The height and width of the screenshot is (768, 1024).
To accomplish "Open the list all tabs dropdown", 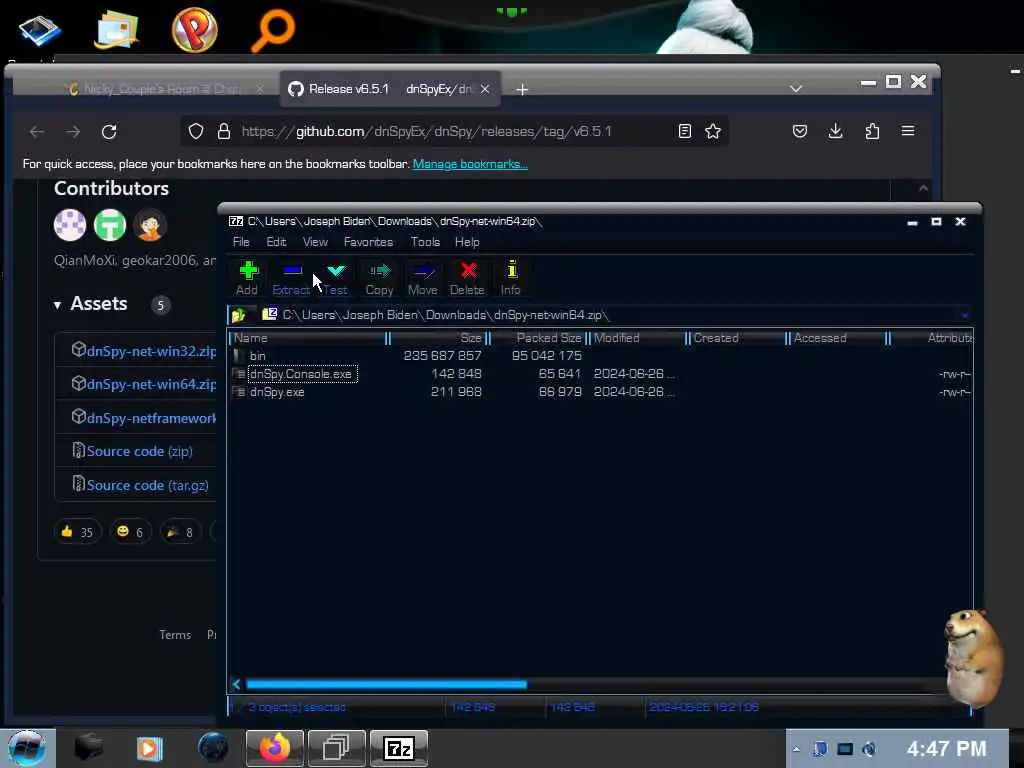I will 795,88.
